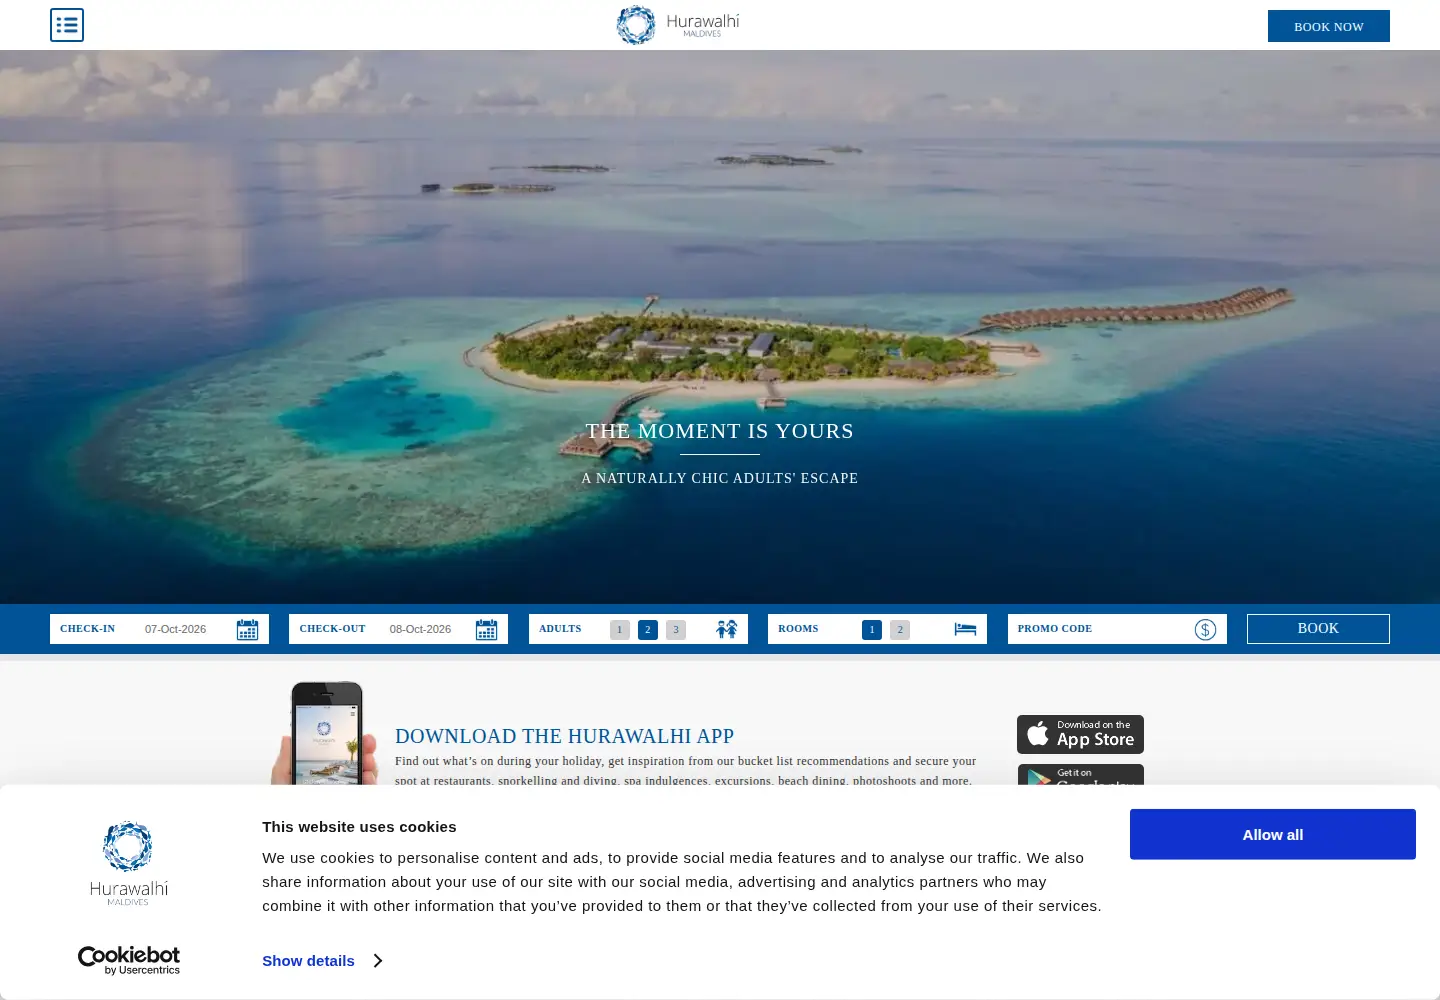Click the BOOK NOW header button

tap(1329, 26)
